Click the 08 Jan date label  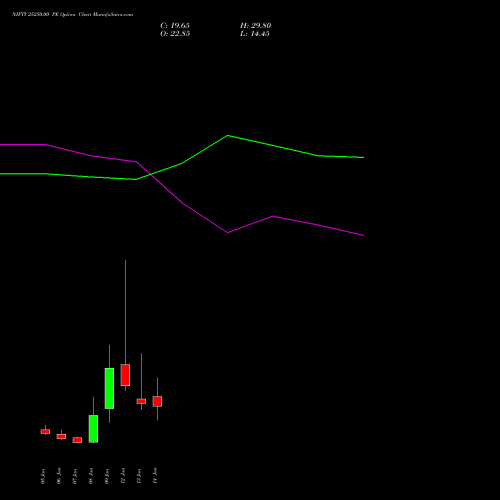coord(91,476)
